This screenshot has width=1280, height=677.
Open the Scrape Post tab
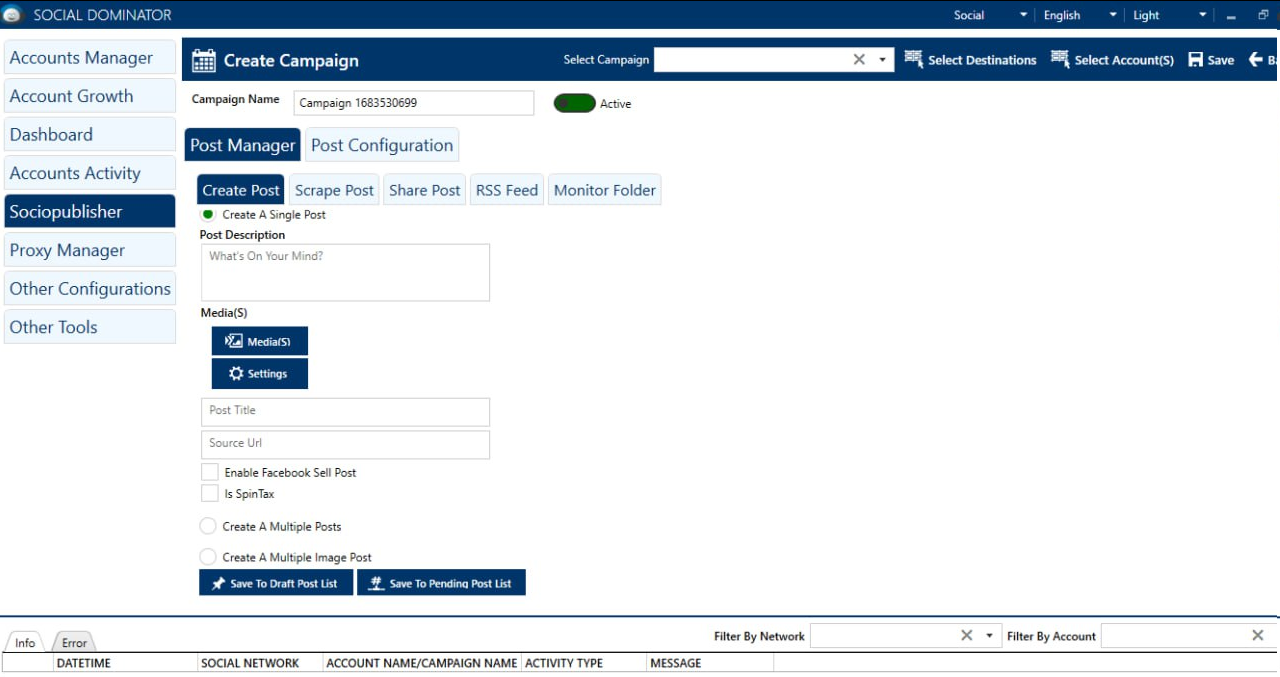[x=334, y=190]
